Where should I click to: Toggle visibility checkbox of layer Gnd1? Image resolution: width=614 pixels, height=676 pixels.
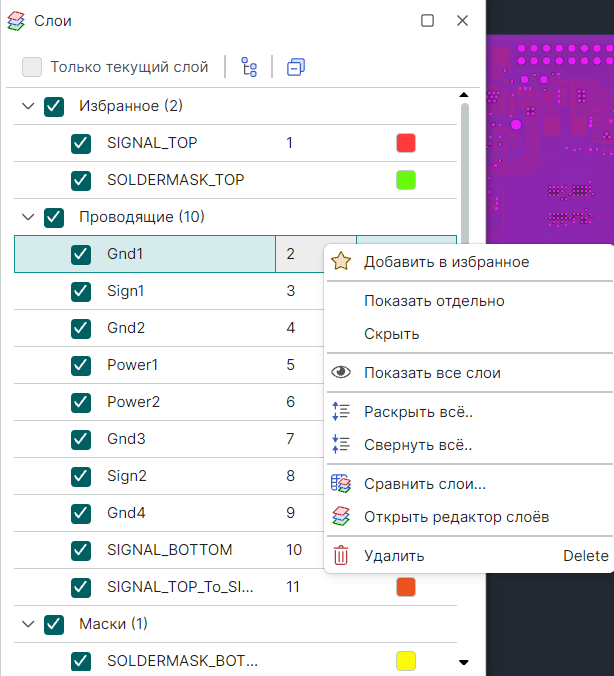(x=81, y=254)
